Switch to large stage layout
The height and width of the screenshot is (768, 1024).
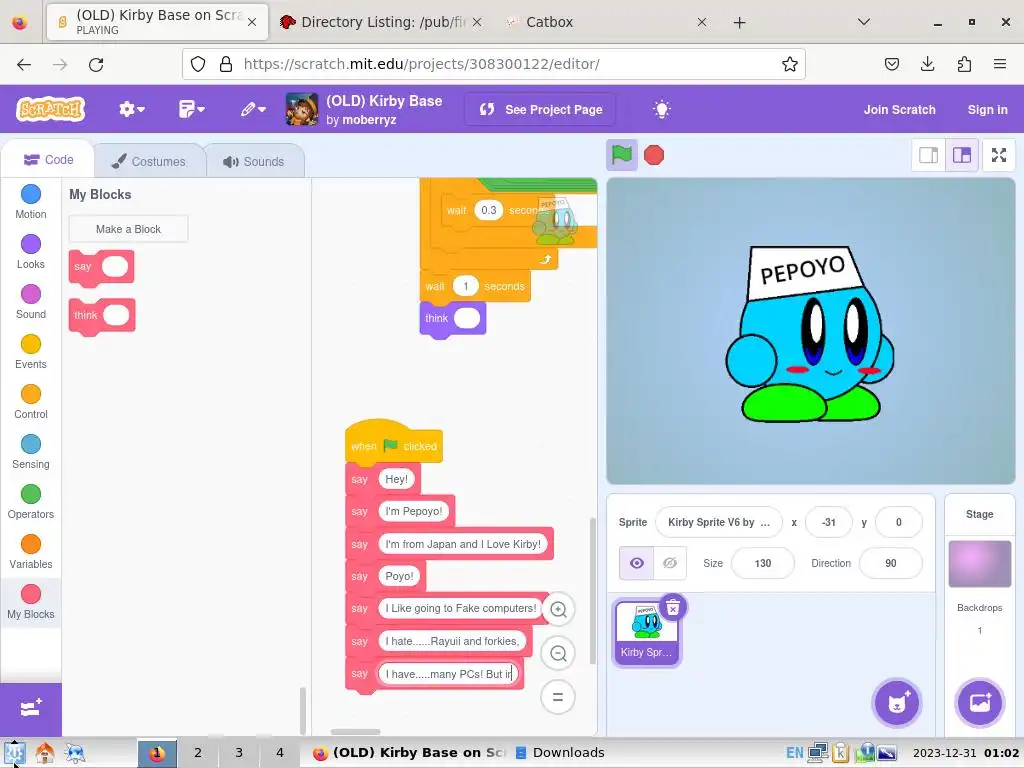coord(962,155)
